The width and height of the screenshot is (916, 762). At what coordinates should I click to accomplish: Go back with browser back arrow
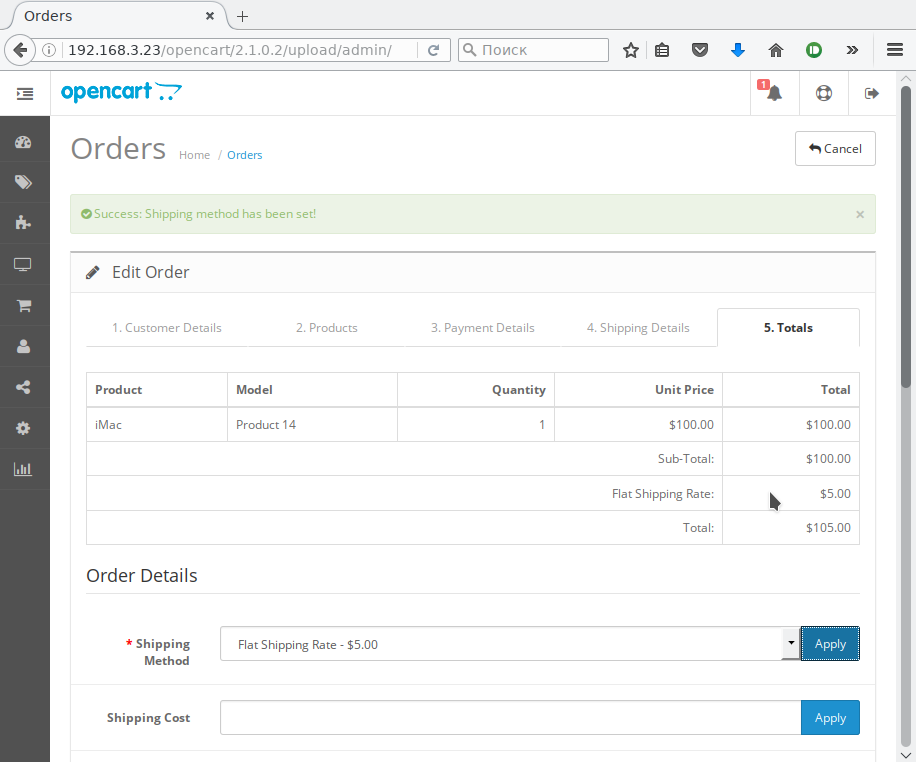pos(20,50)
